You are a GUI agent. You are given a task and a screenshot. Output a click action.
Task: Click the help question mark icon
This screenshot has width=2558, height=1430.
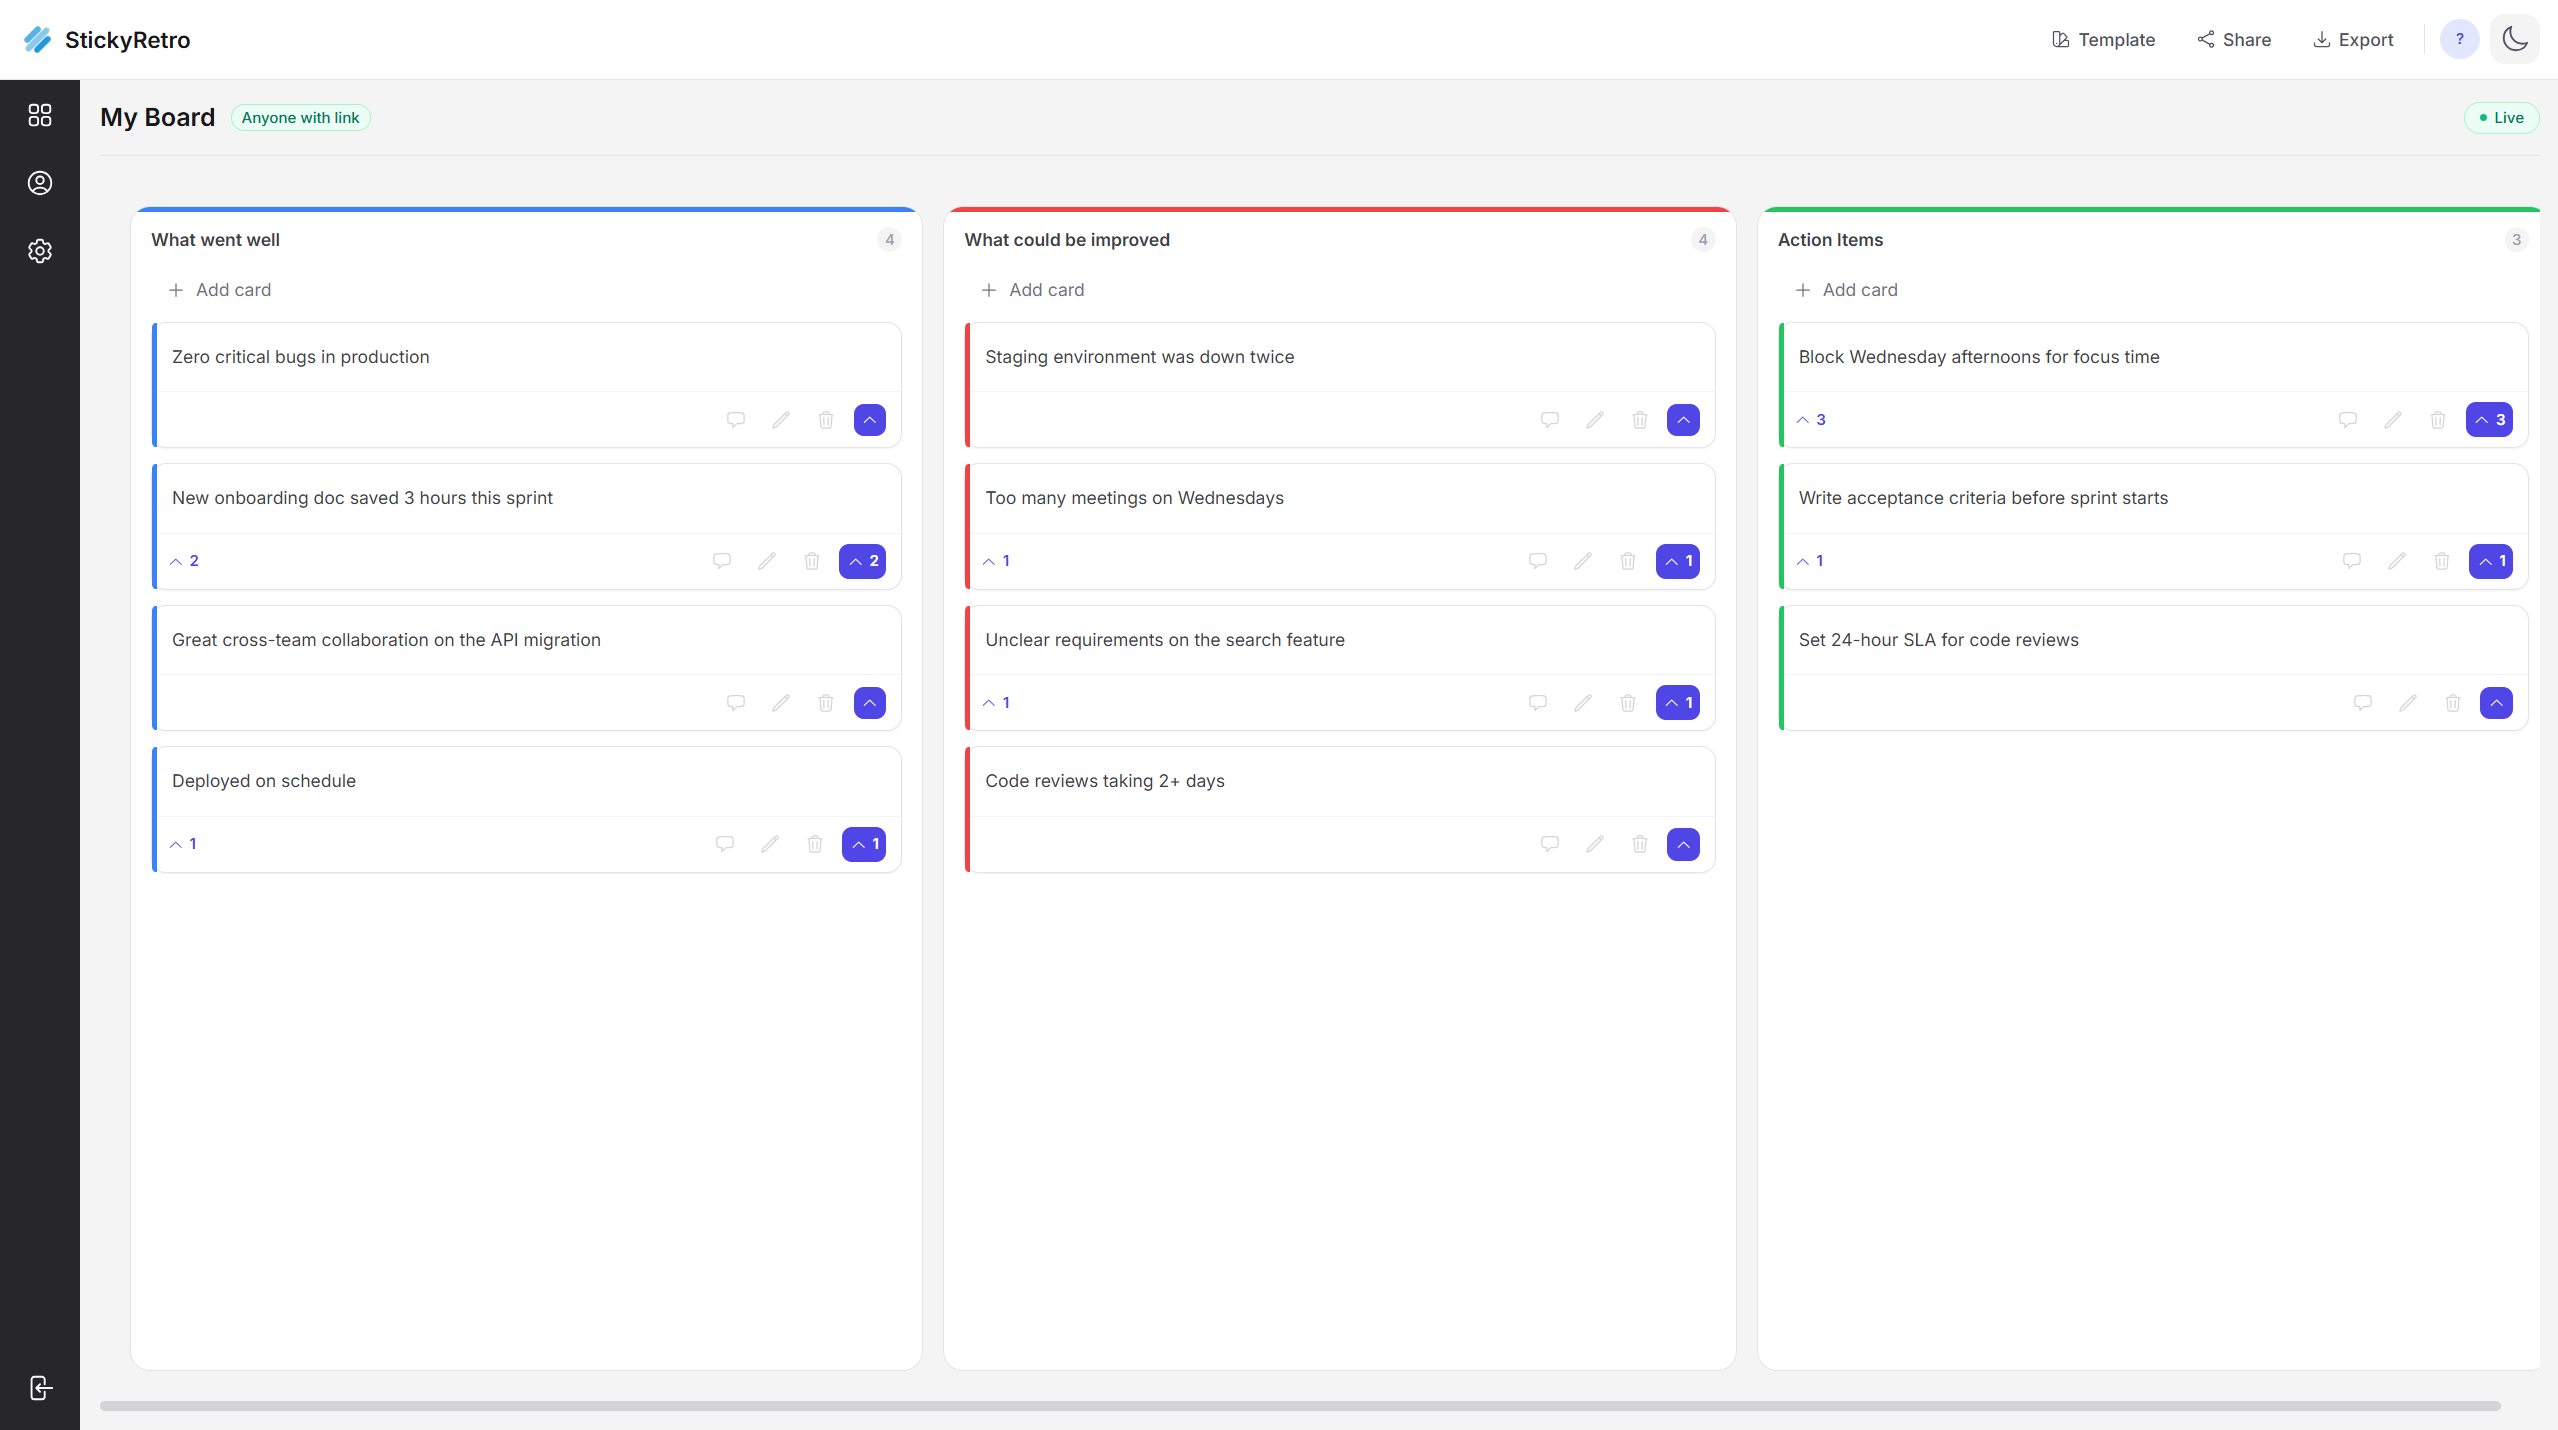[2459, 40]
